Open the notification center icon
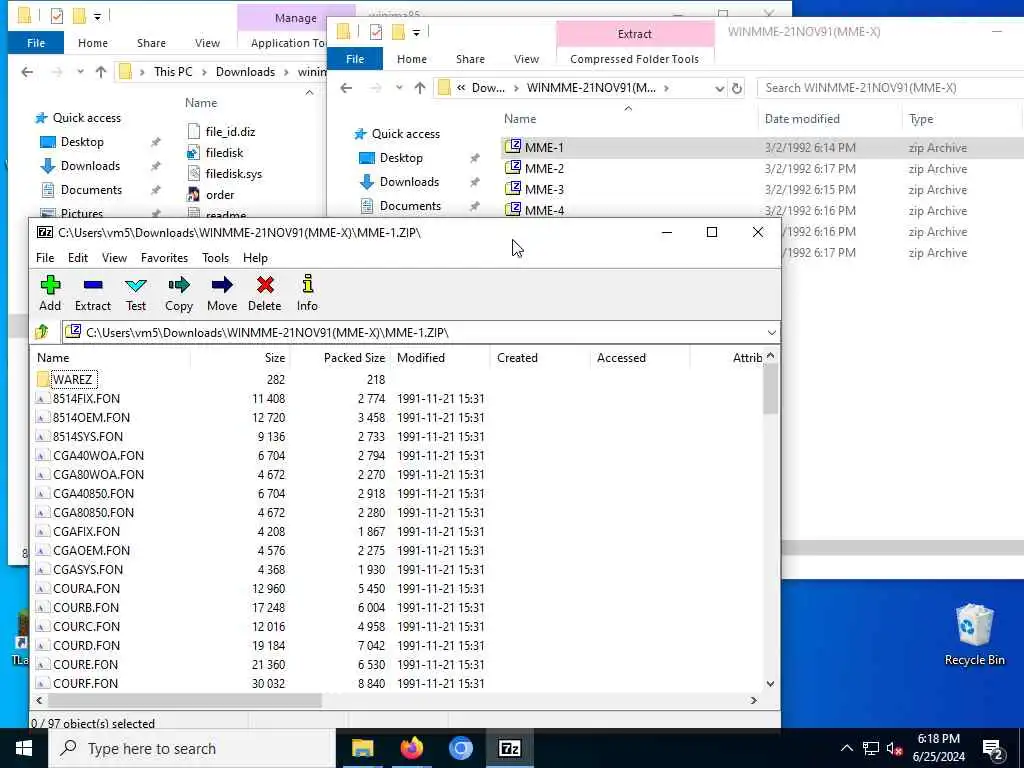The image size is (1024, 768). click(x=993, y=748)
